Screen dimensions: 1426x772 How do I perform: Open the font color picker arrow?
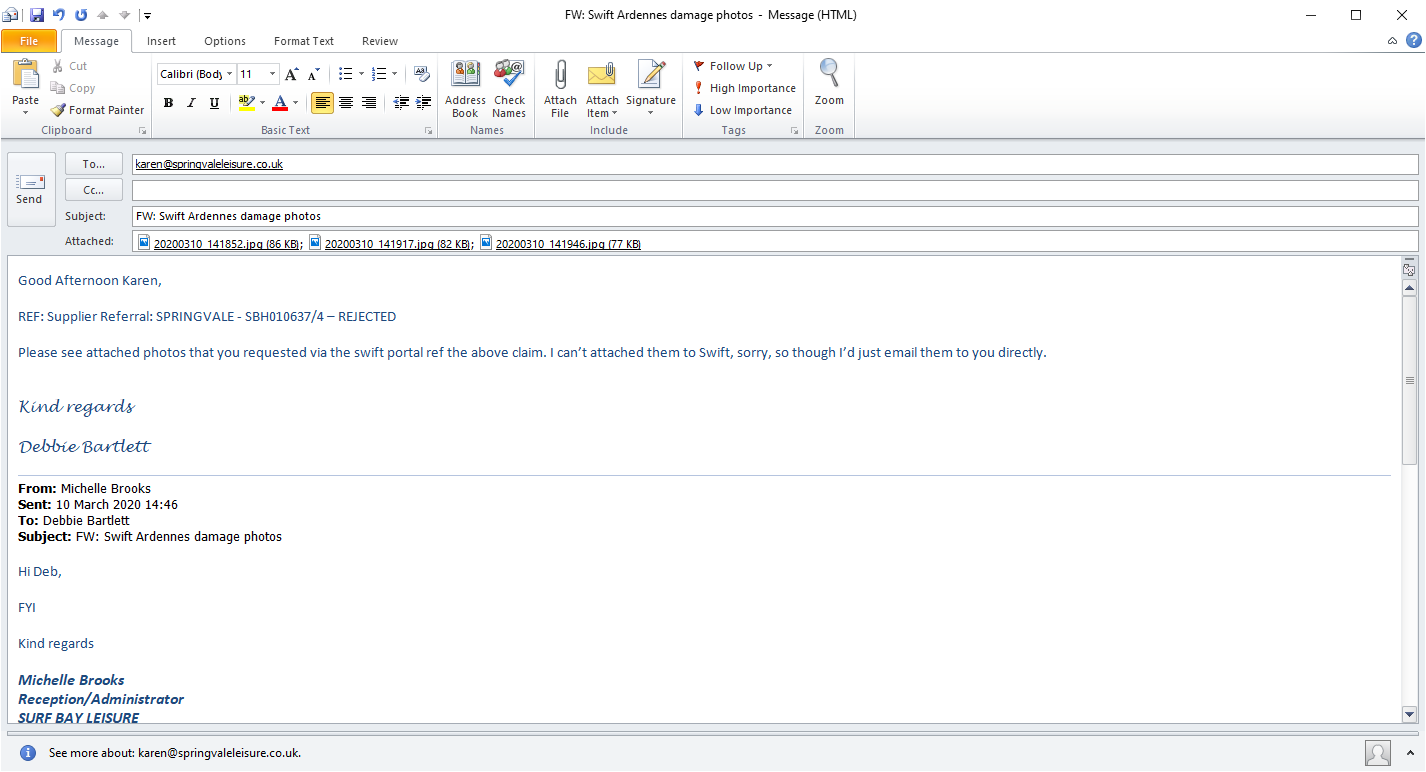click(295, 103)
